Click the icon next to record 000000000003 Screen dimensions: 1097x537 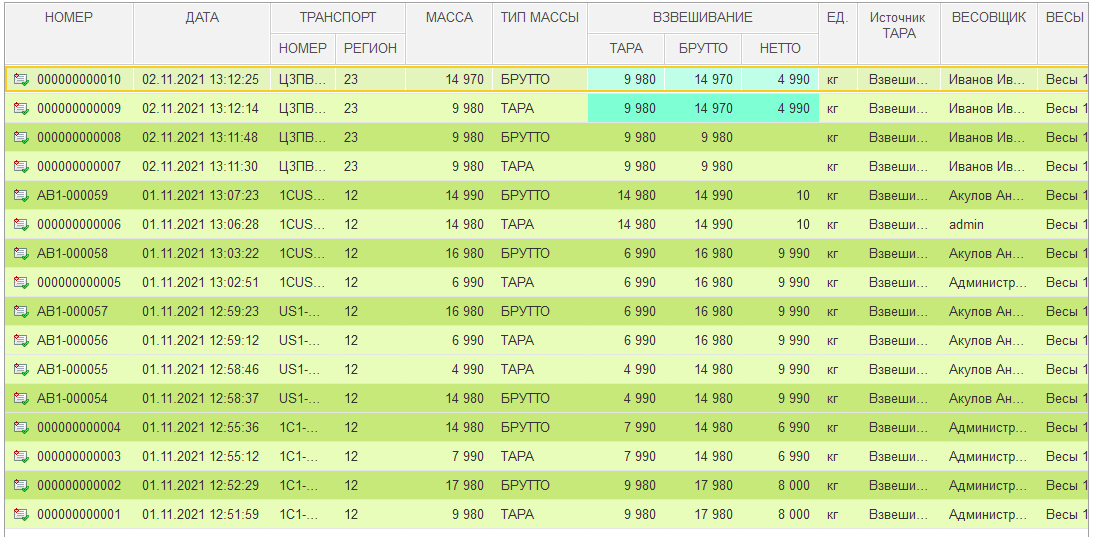[21, 457]
